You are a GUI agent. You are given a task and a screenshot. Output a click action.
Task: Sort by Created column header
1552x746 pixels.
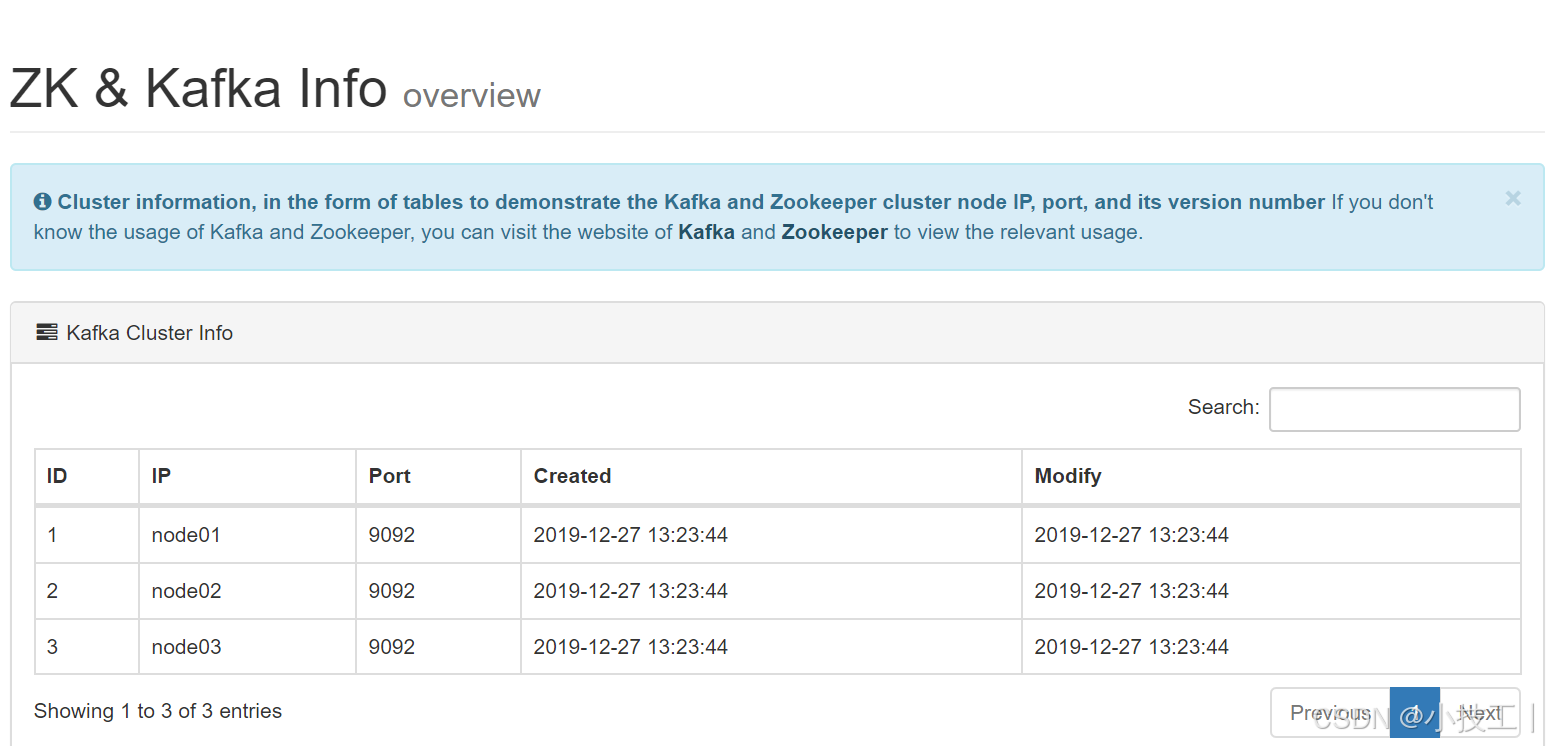771,476
